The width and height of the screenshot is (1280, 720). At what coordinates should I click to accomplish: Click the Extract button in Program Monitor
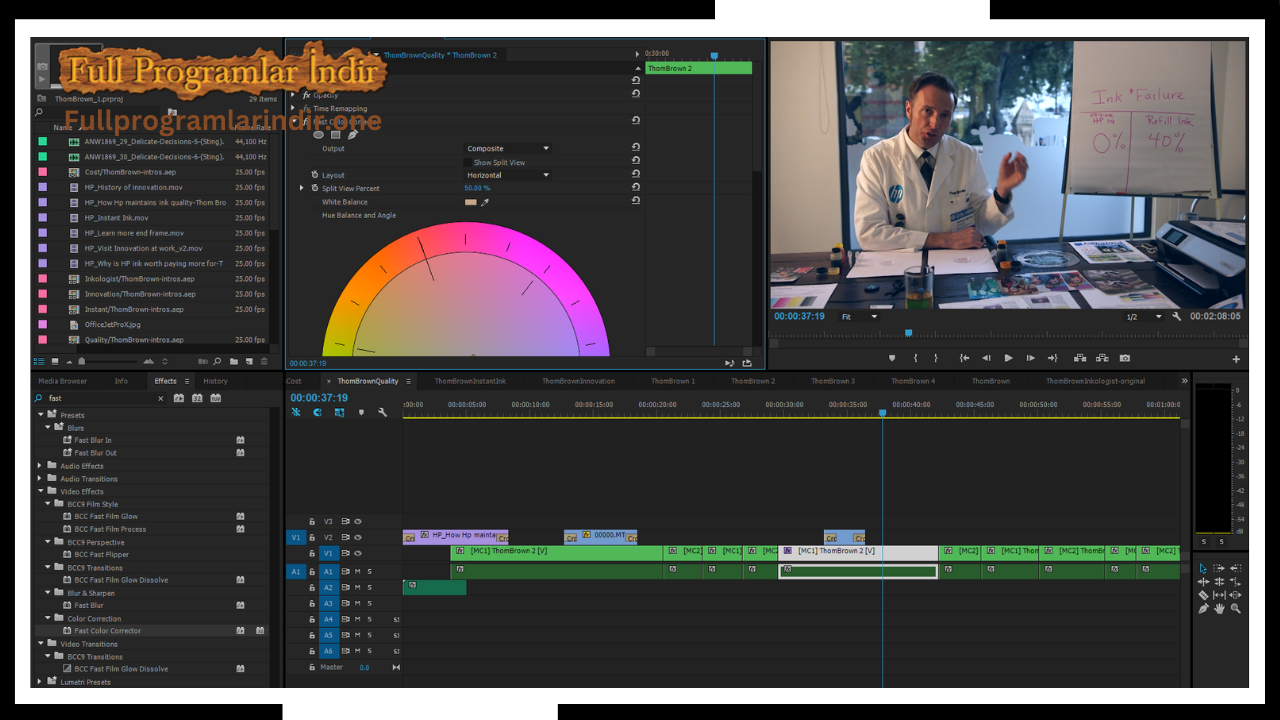pyautogui.click(x=1102, y=358)
